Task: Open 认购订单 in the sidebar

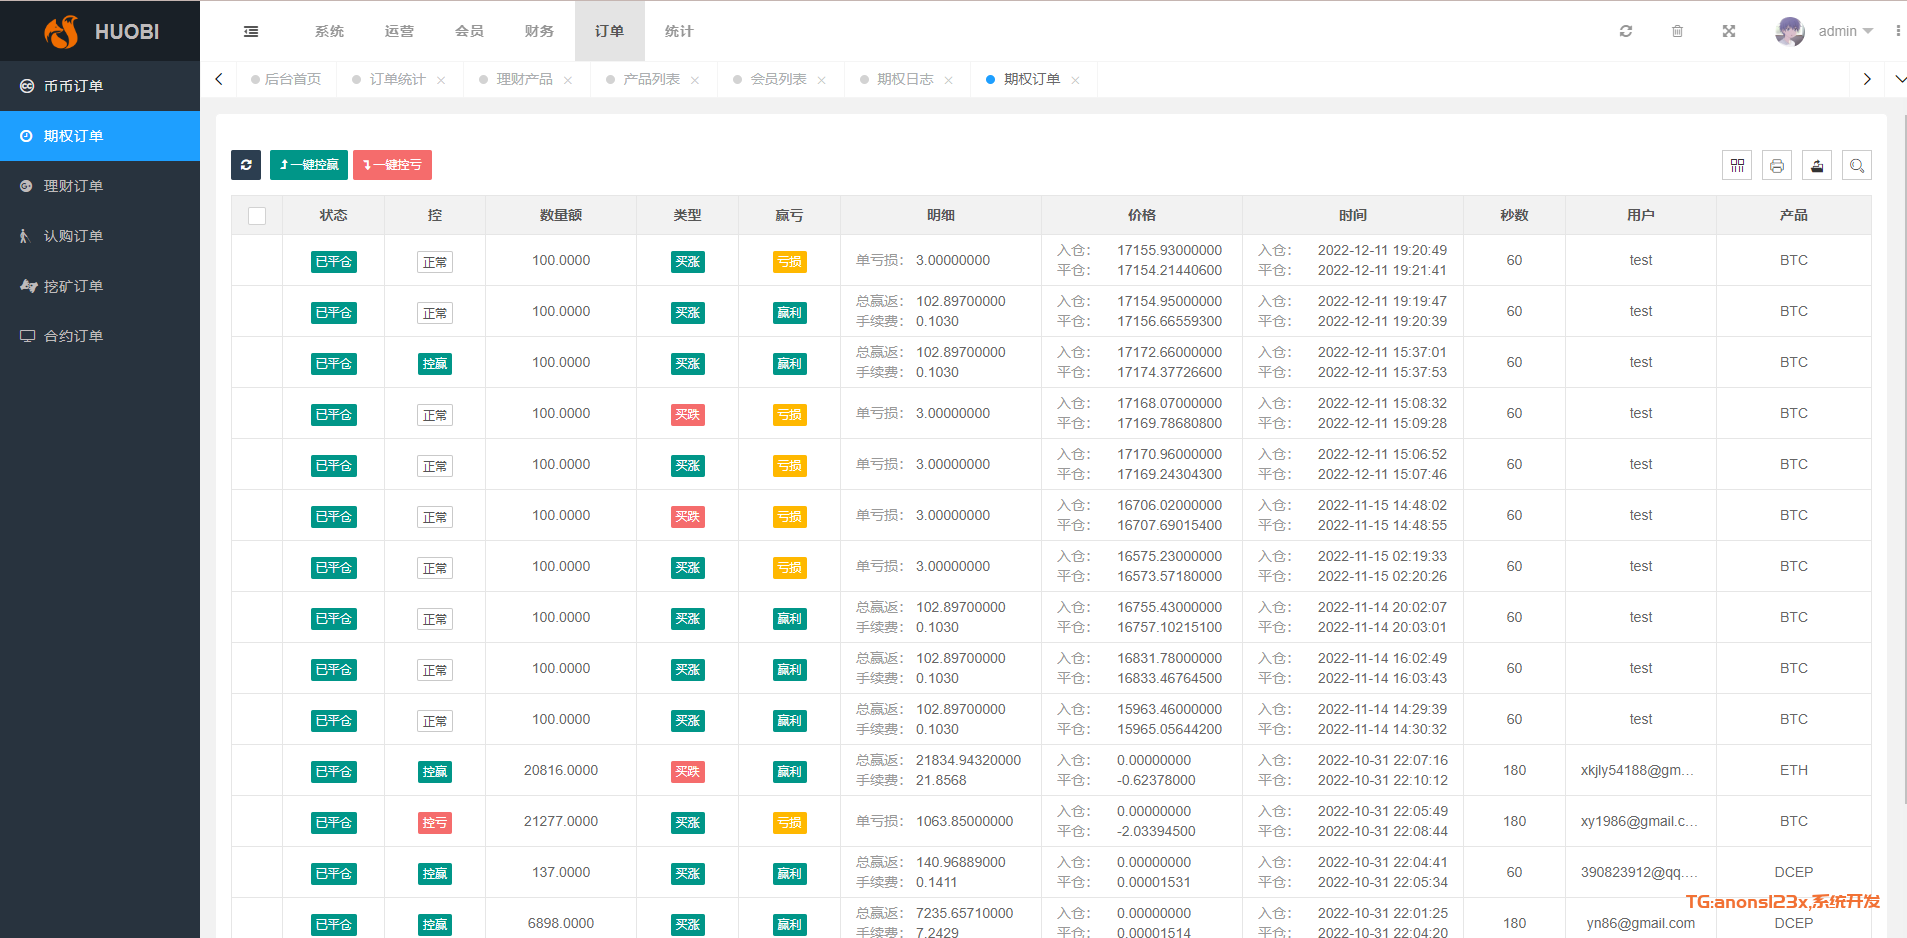Action: point(100,236)
